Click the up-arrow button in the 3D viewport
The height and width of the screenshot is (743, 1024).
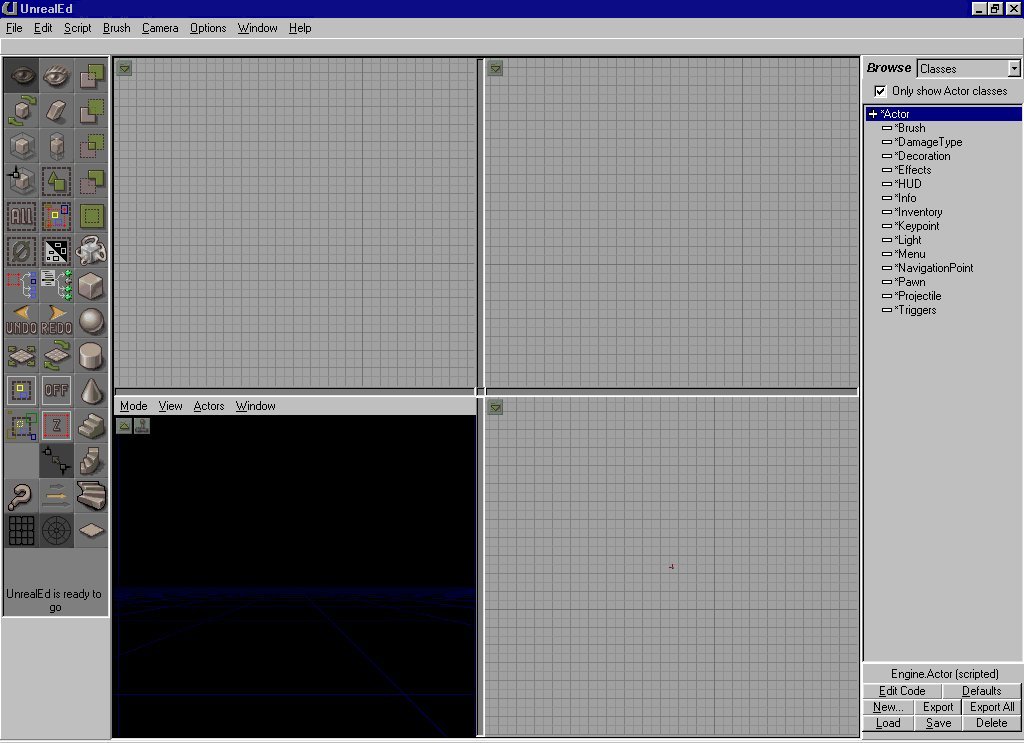[x=124, y=426]
